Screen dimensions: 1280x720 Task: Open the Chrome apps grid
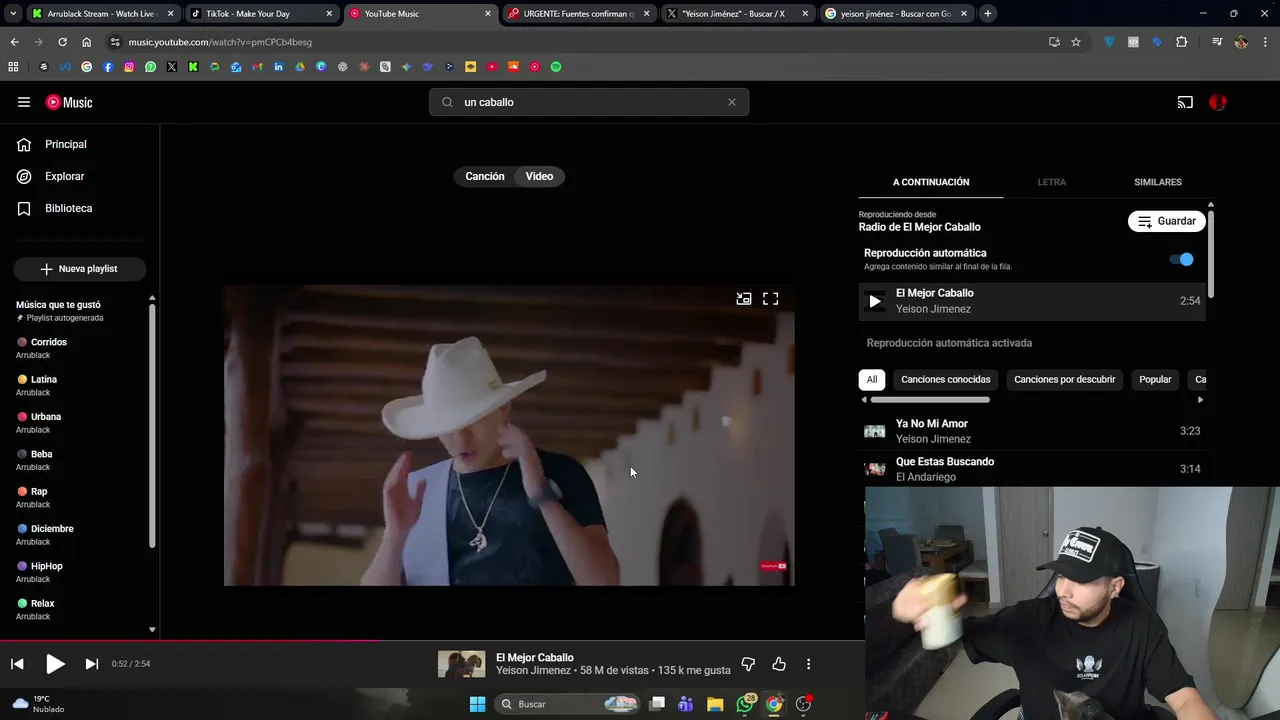click(13, 67)
